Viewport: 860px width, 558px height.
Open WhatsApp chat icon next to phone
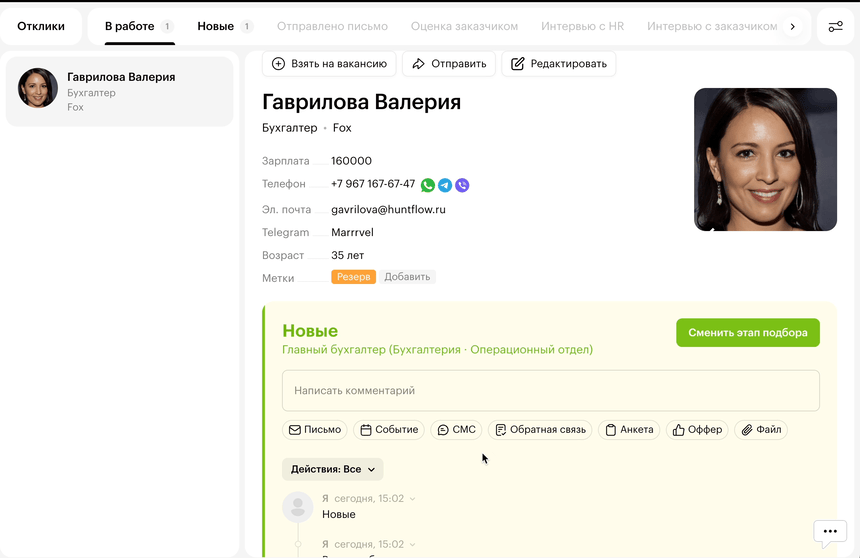point(428,185)
